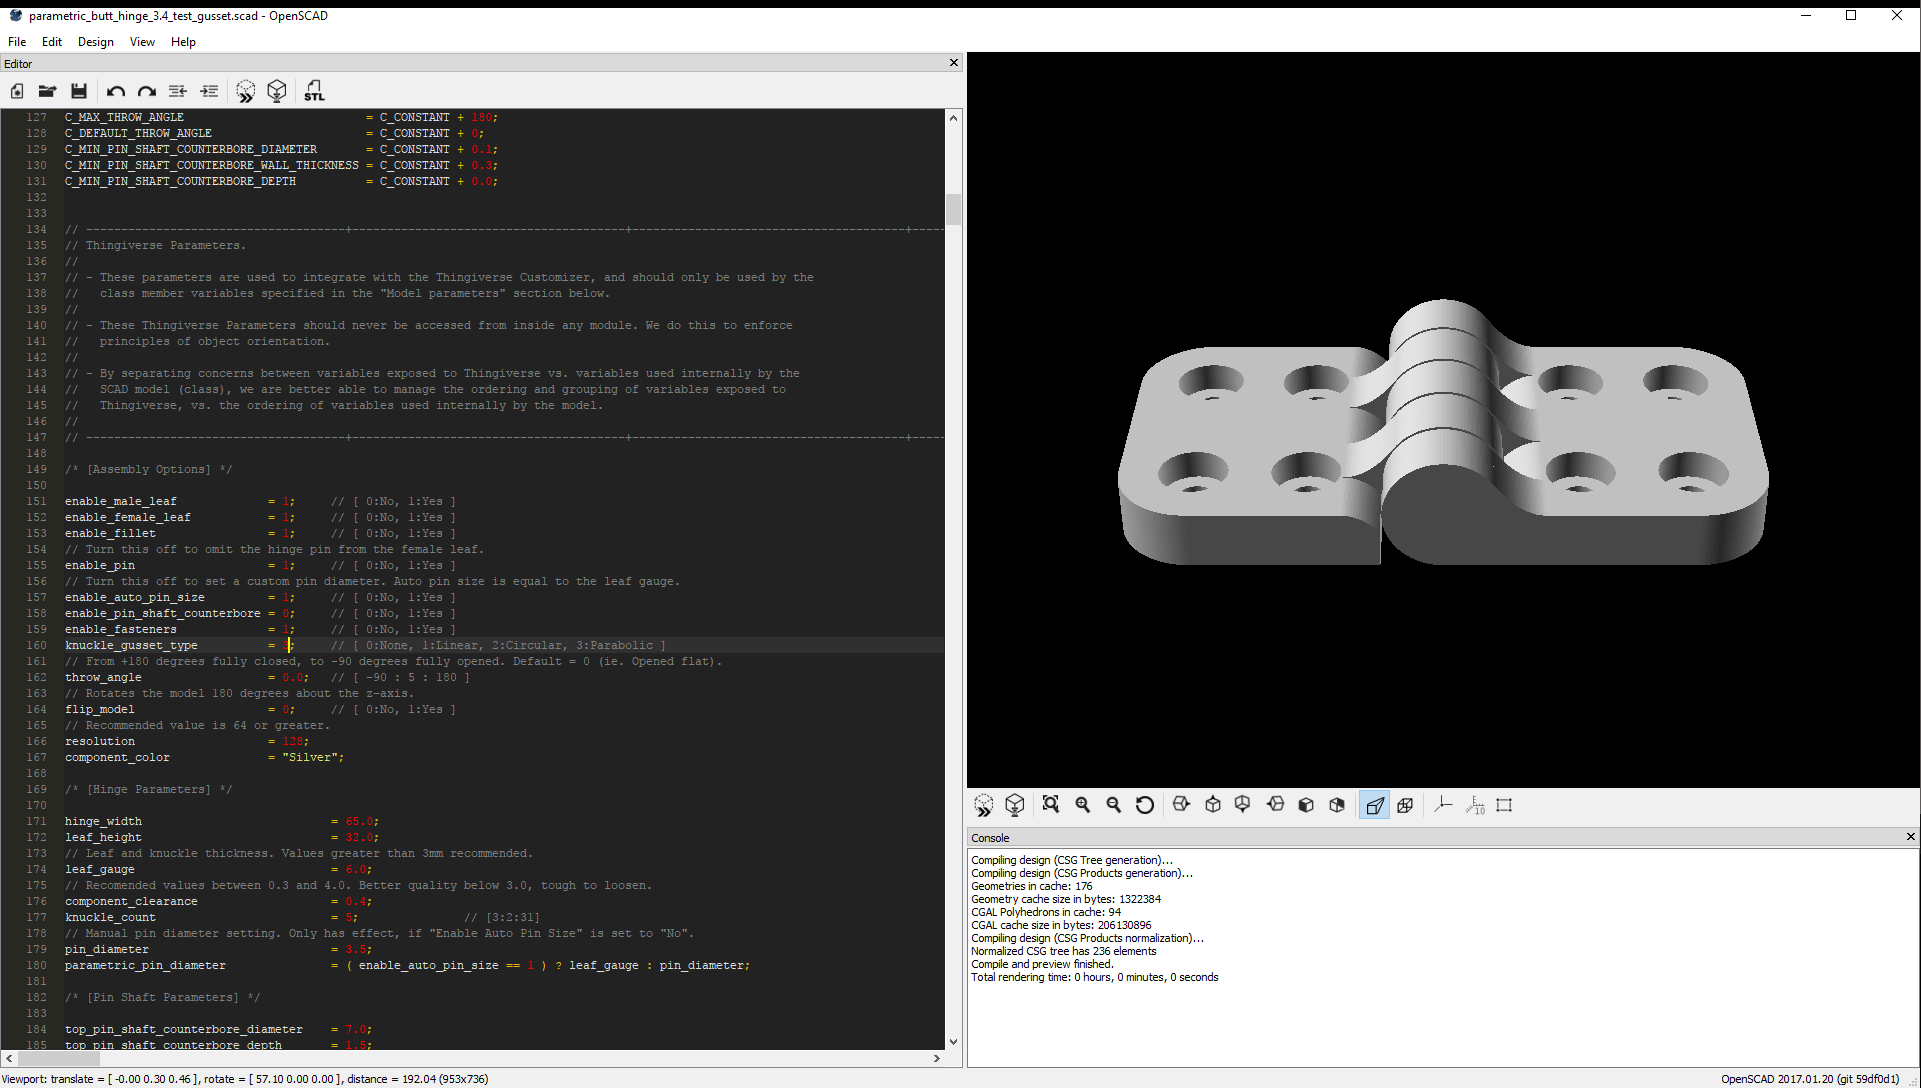The width and height of the screenshot is (1921, 1088).
Task: Open the Design menu
Action: 95,42
